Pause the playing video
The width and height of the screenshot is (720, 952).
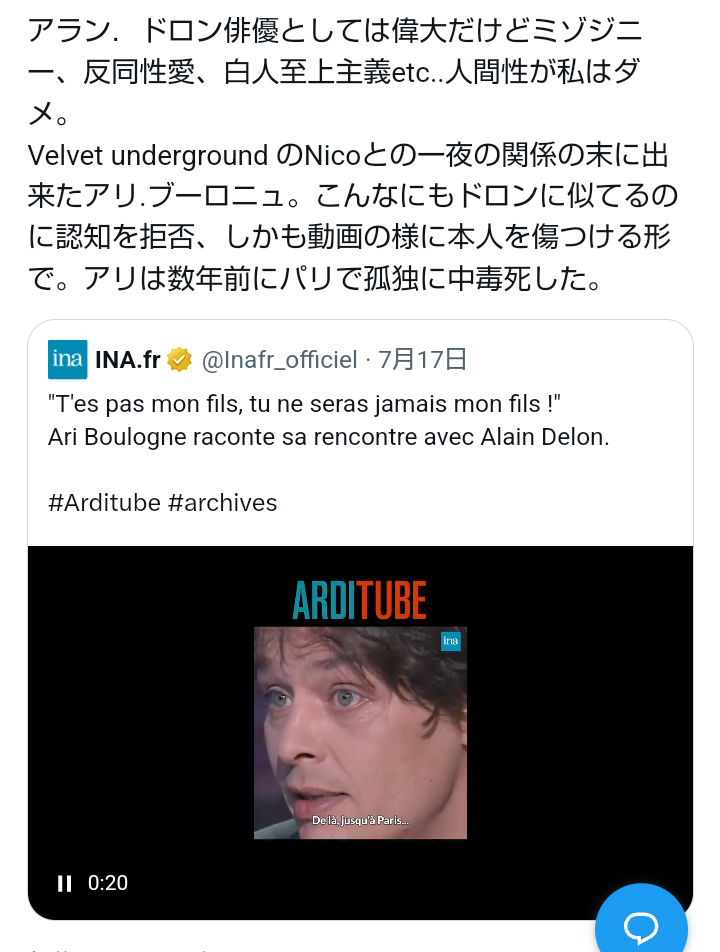pyautogui.click(x=64, y=883)
